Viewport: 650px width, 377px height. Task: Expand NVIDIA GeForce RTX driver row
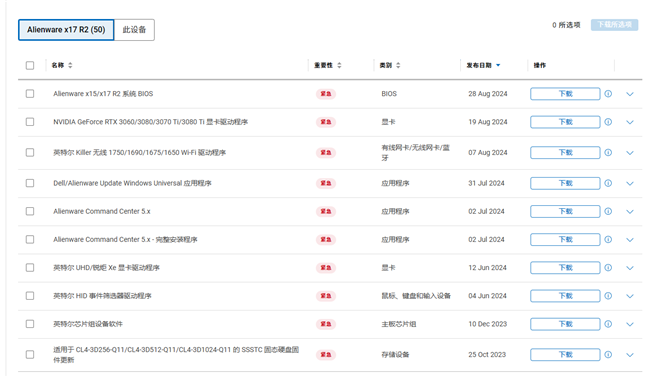630,122
